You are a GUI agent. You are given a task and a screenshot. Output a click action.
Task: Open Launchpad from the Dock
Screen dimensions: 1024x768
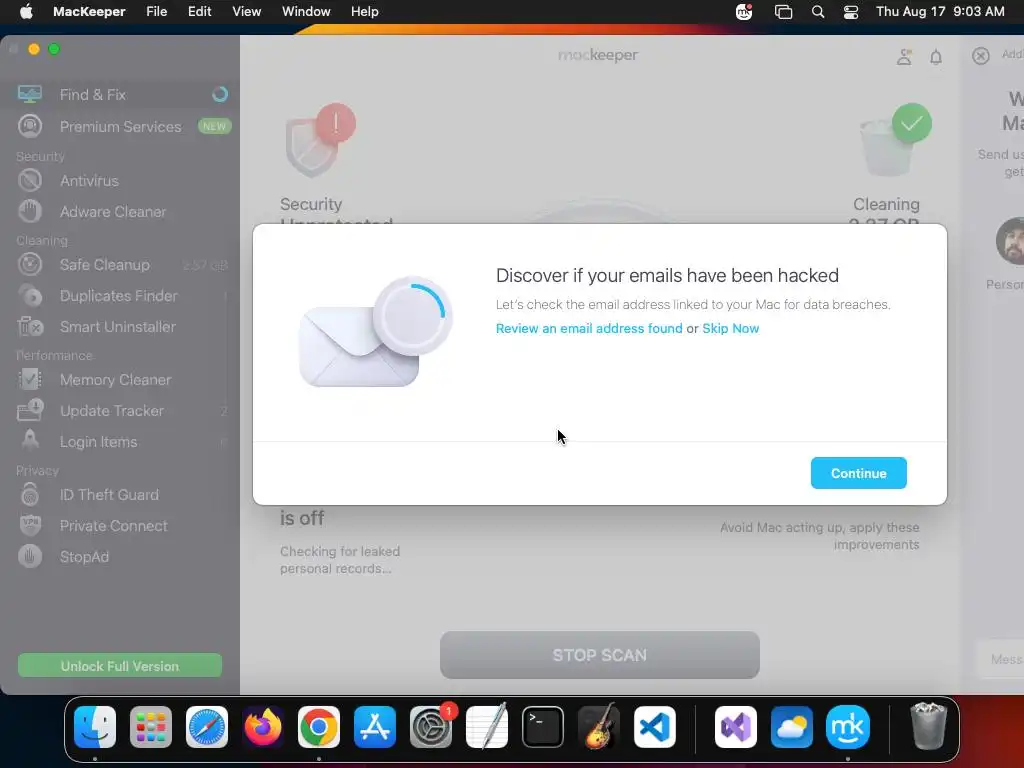point(151,727)
